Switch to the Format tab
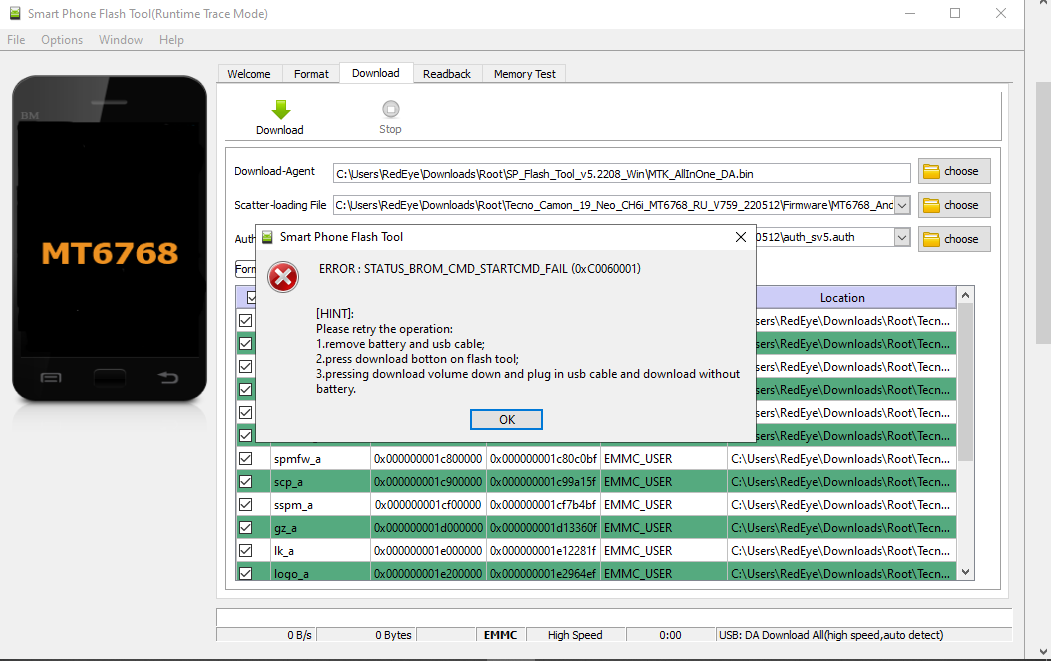 pyautogui.click(x=311, y=74)
